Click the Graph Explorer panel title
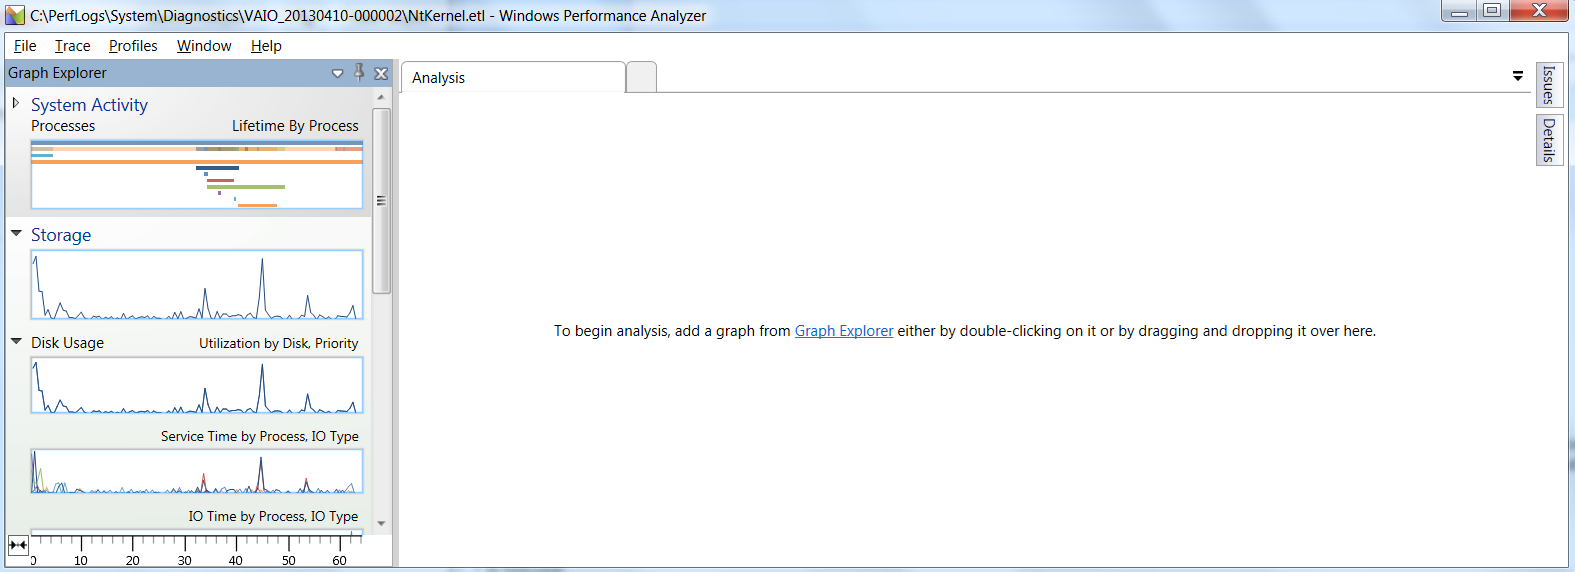 point(57,73)
